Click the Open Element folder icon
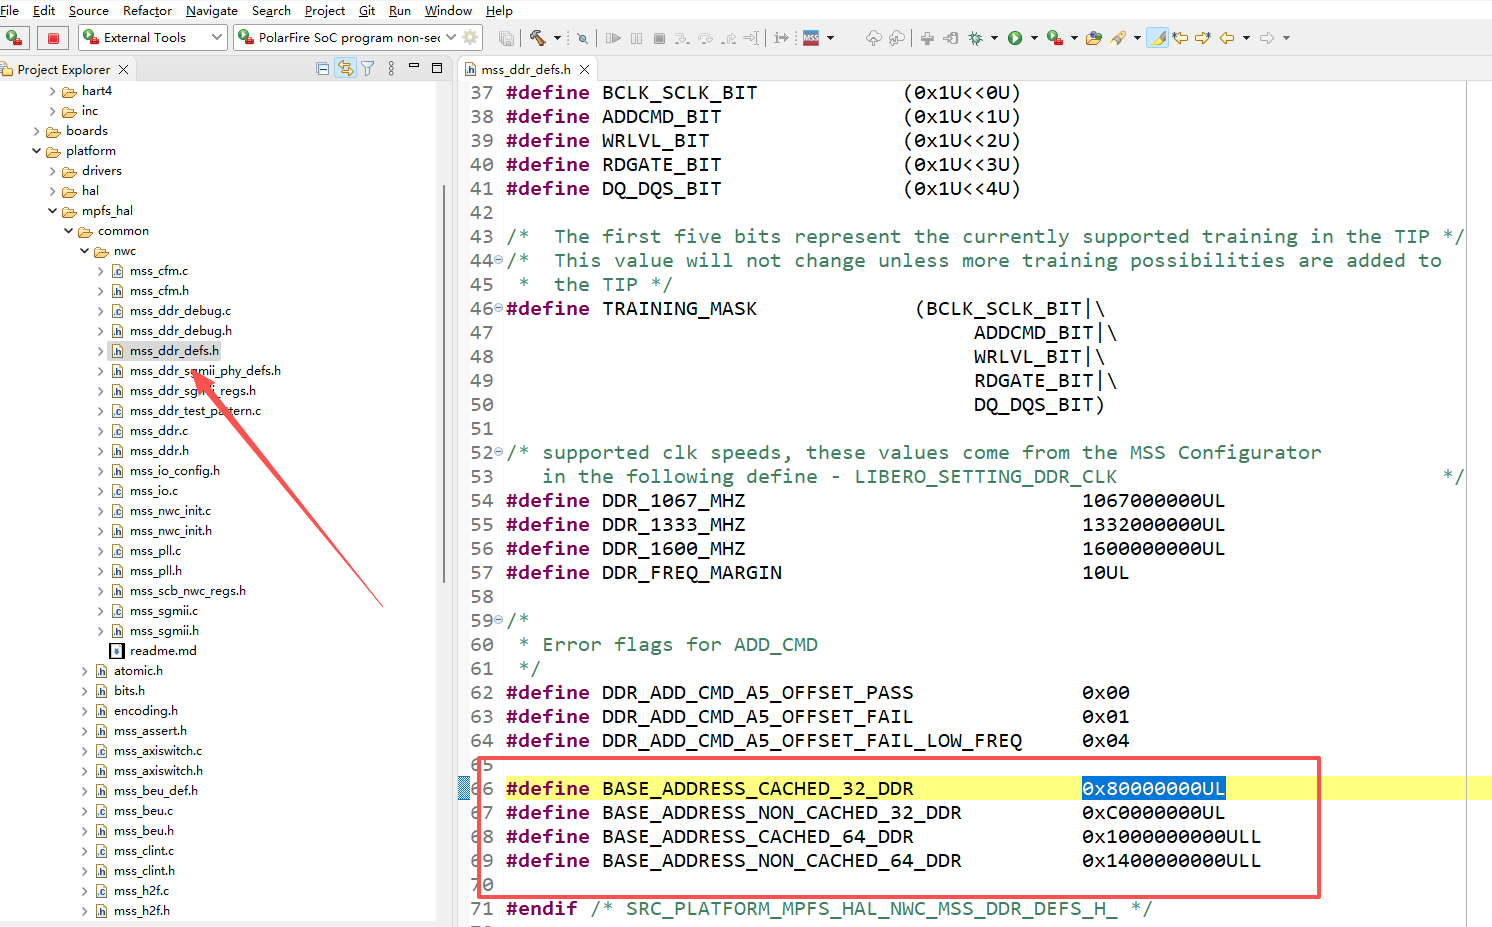The height and width of the screenshot is (927, 1492). coord(1094,38)
